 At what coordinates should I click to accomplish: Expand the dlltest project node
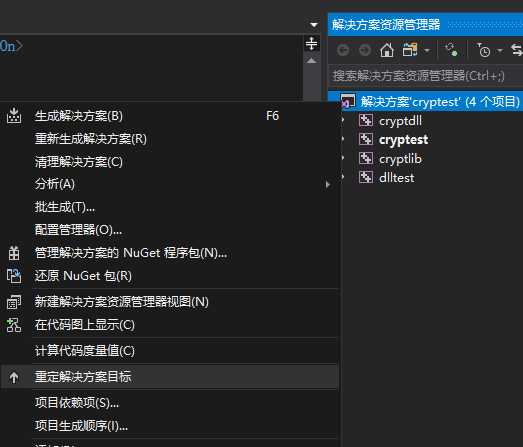(x=343, y=177)
